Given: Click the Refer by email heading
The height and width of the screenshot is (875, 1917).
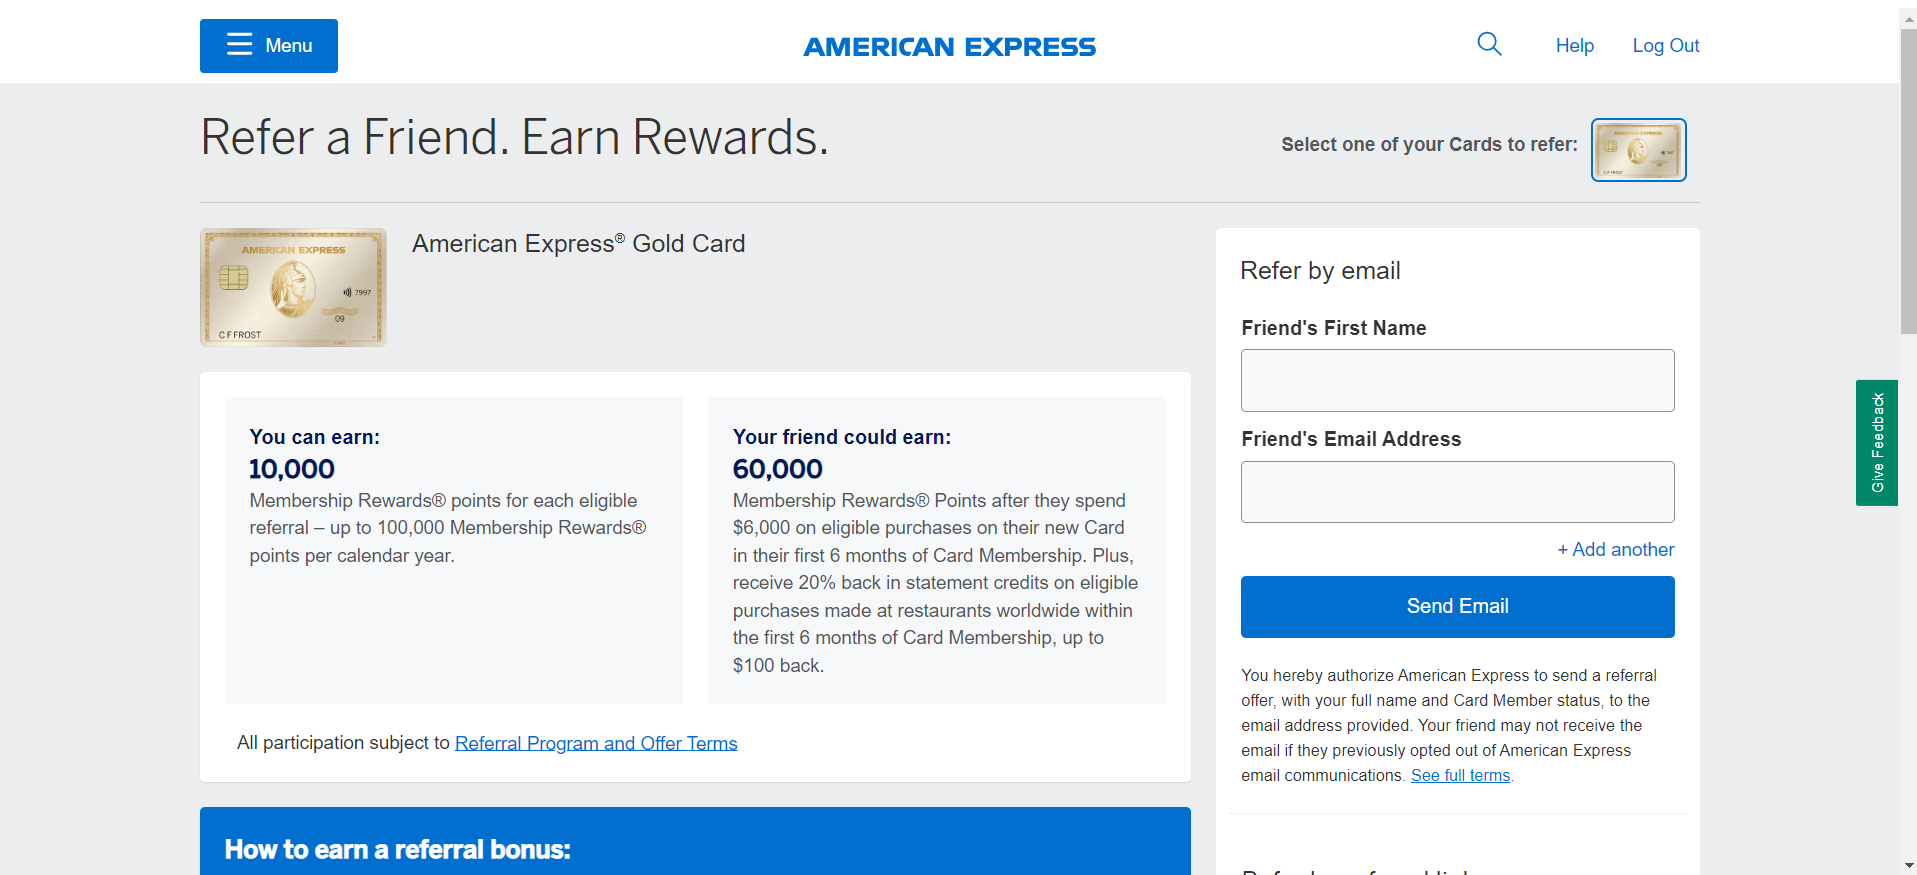Looking at the screenshot, I should (x=1320, y=270).
